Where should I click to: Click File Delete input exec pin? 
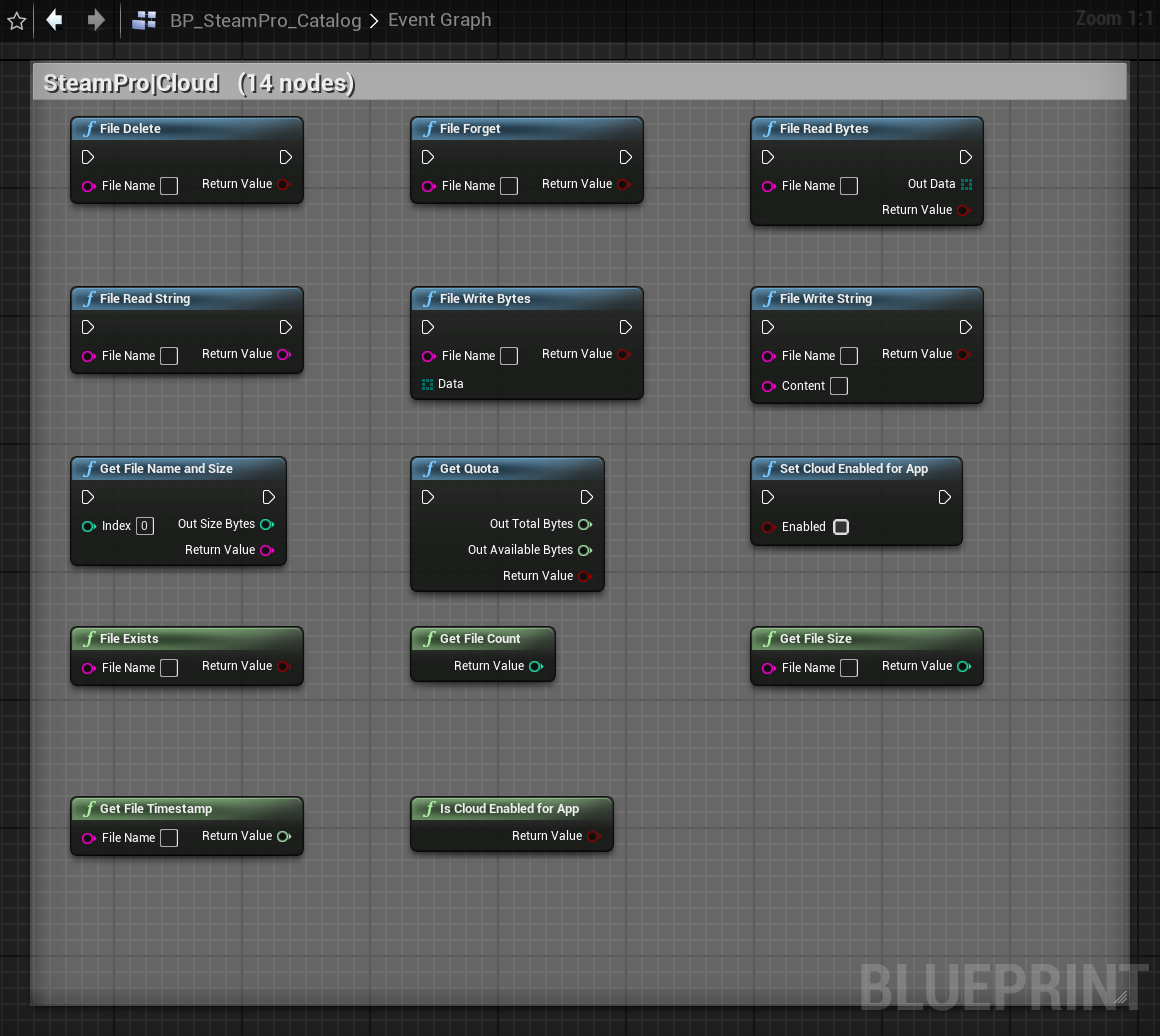[87, 157]
